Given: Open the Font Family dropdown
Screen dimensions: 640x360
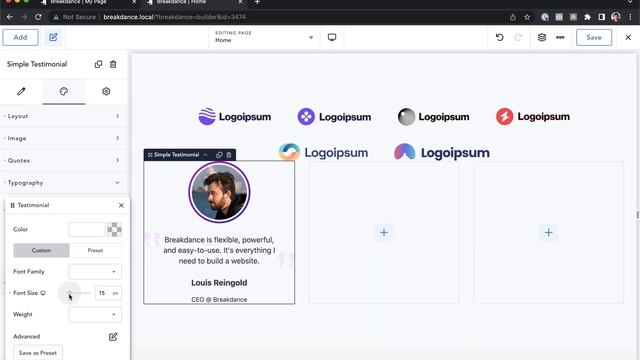Looking at the screenshot, I should click(x=95, y=272).
